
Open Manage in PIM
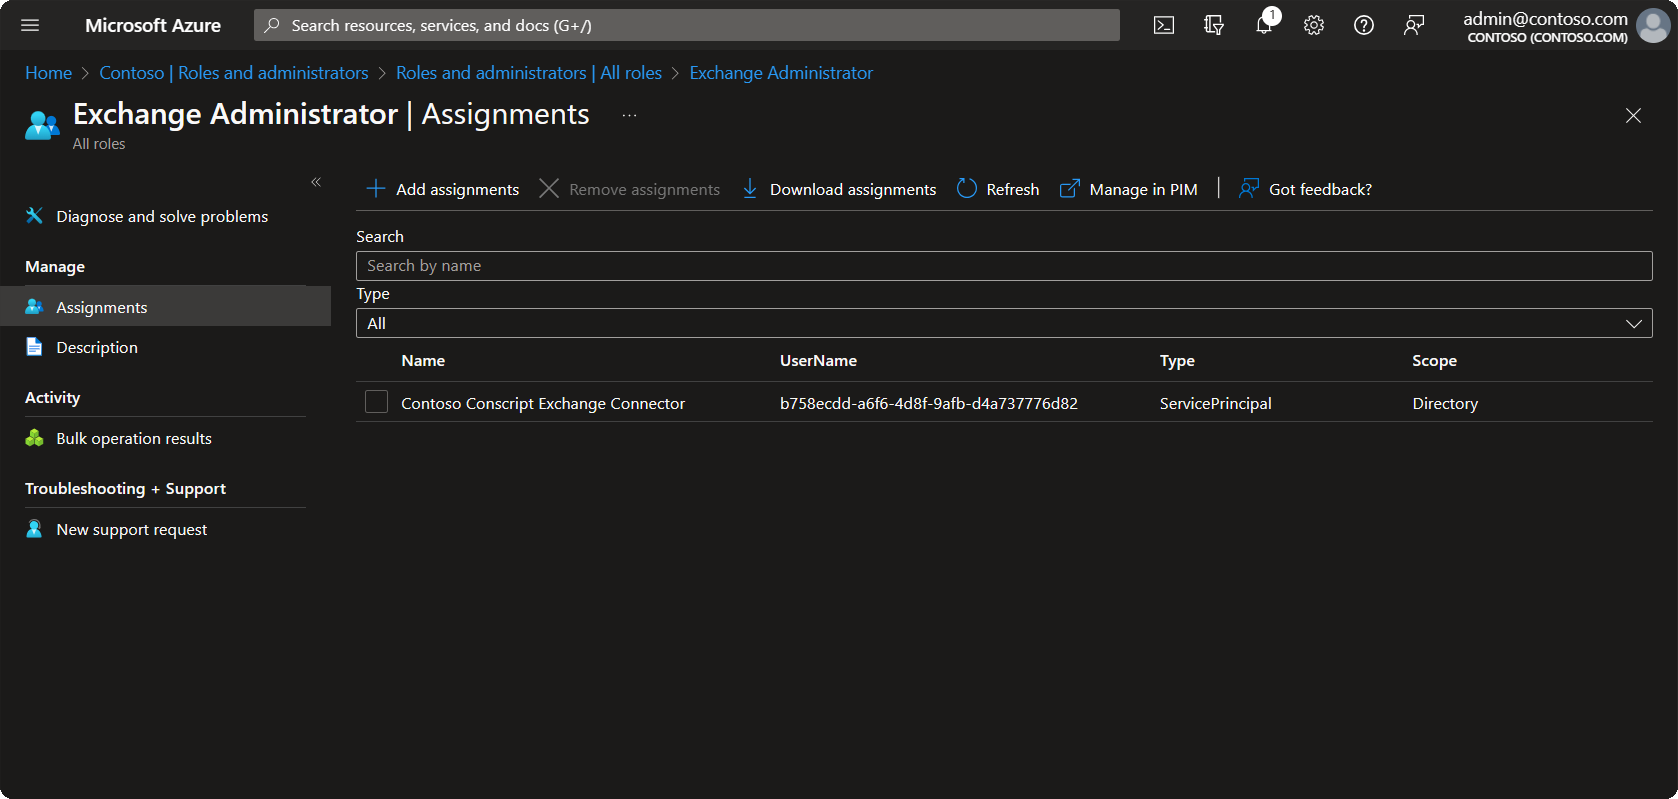pos(1128,189)
